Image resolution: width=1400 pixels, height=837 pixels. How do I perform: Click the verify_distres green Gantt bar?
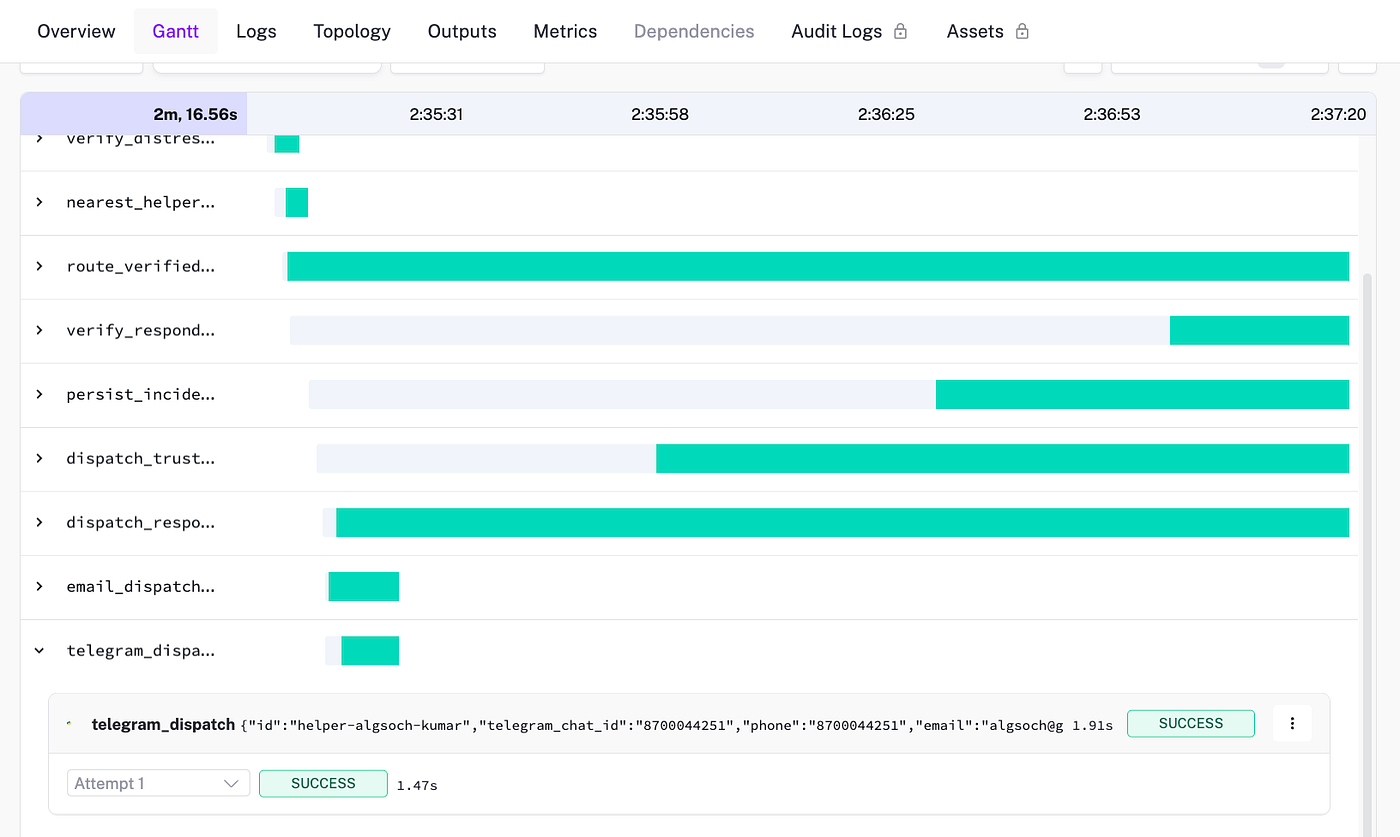pos(287,143)
